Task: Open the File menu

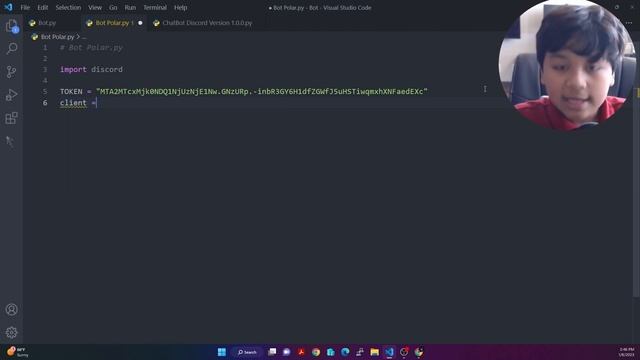Action: tap(25, 7)
